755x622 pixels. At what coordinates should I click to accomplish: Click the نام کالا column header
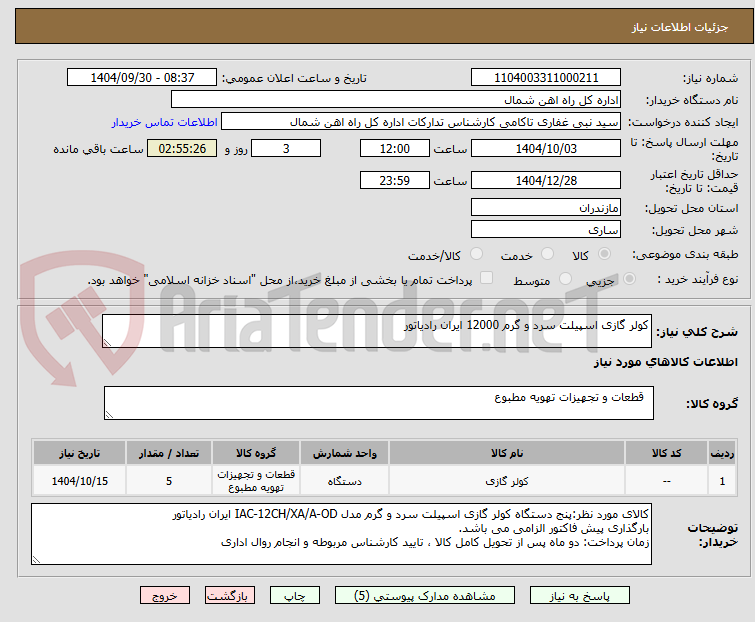coord(507,453)
